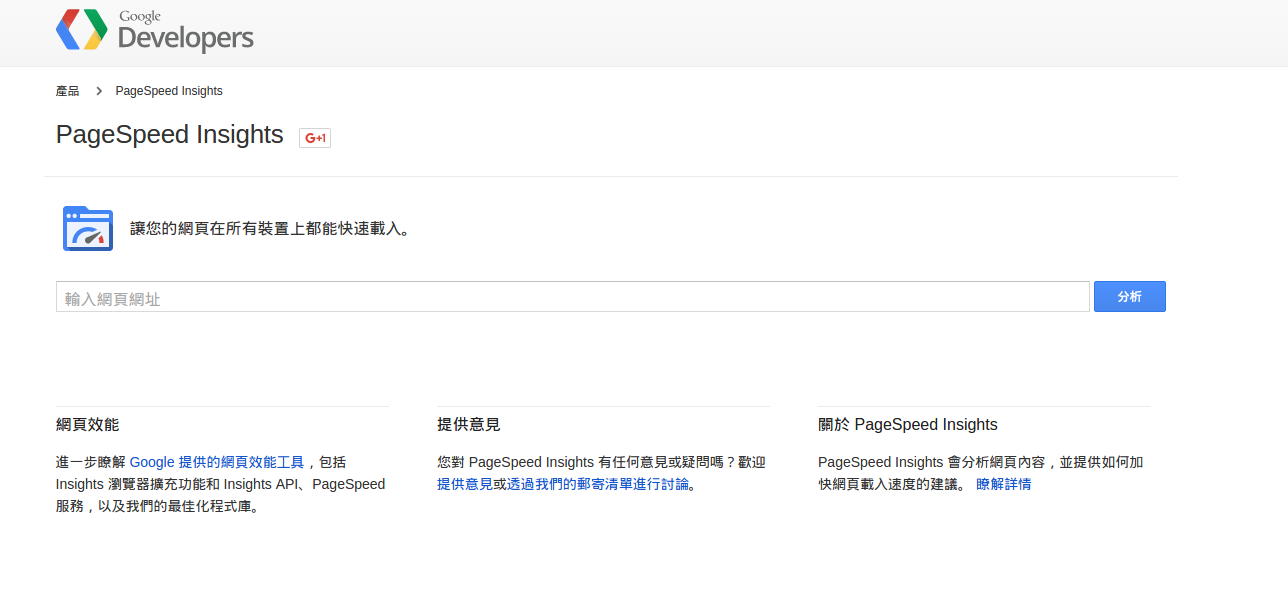Click the 網頁效能 section heading
The image size is (1288, 605).
(87, 425)
